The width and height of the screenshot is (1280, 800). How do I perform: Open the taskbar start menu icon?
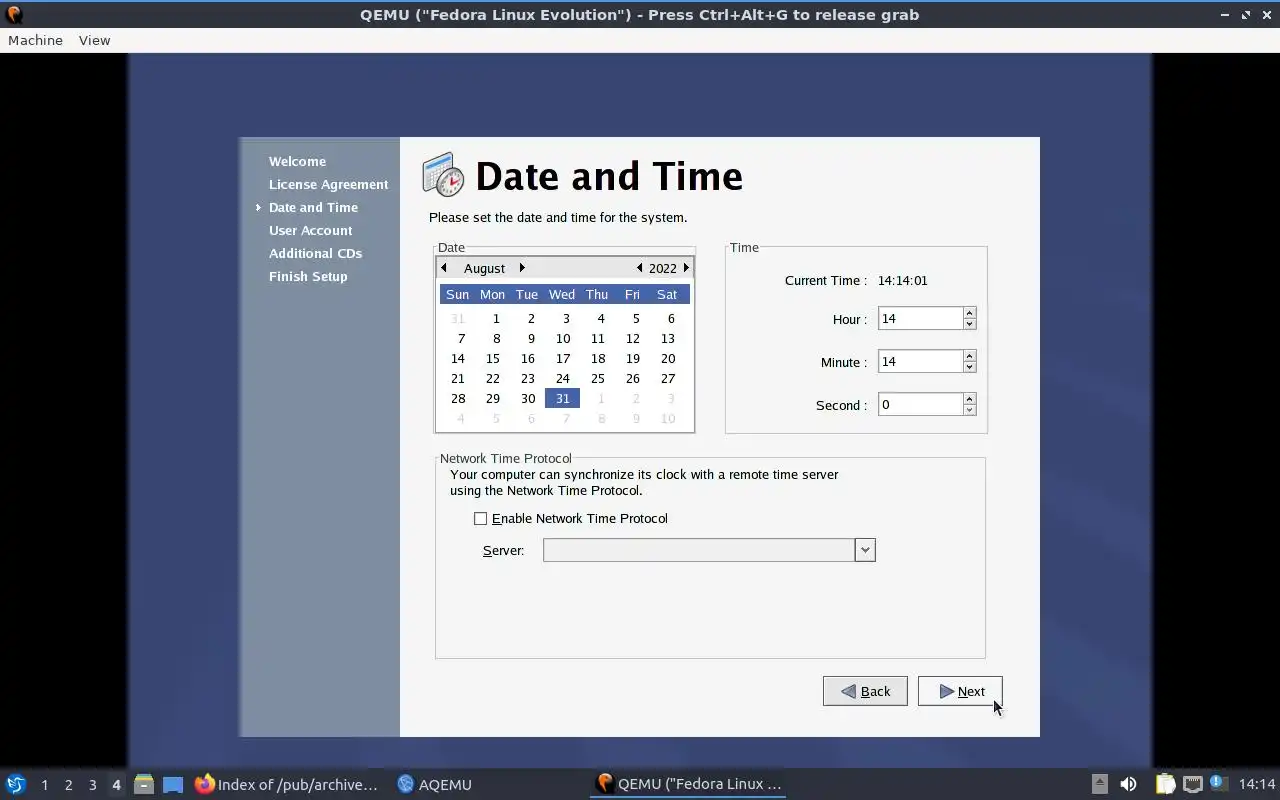[x=15, y=784]
